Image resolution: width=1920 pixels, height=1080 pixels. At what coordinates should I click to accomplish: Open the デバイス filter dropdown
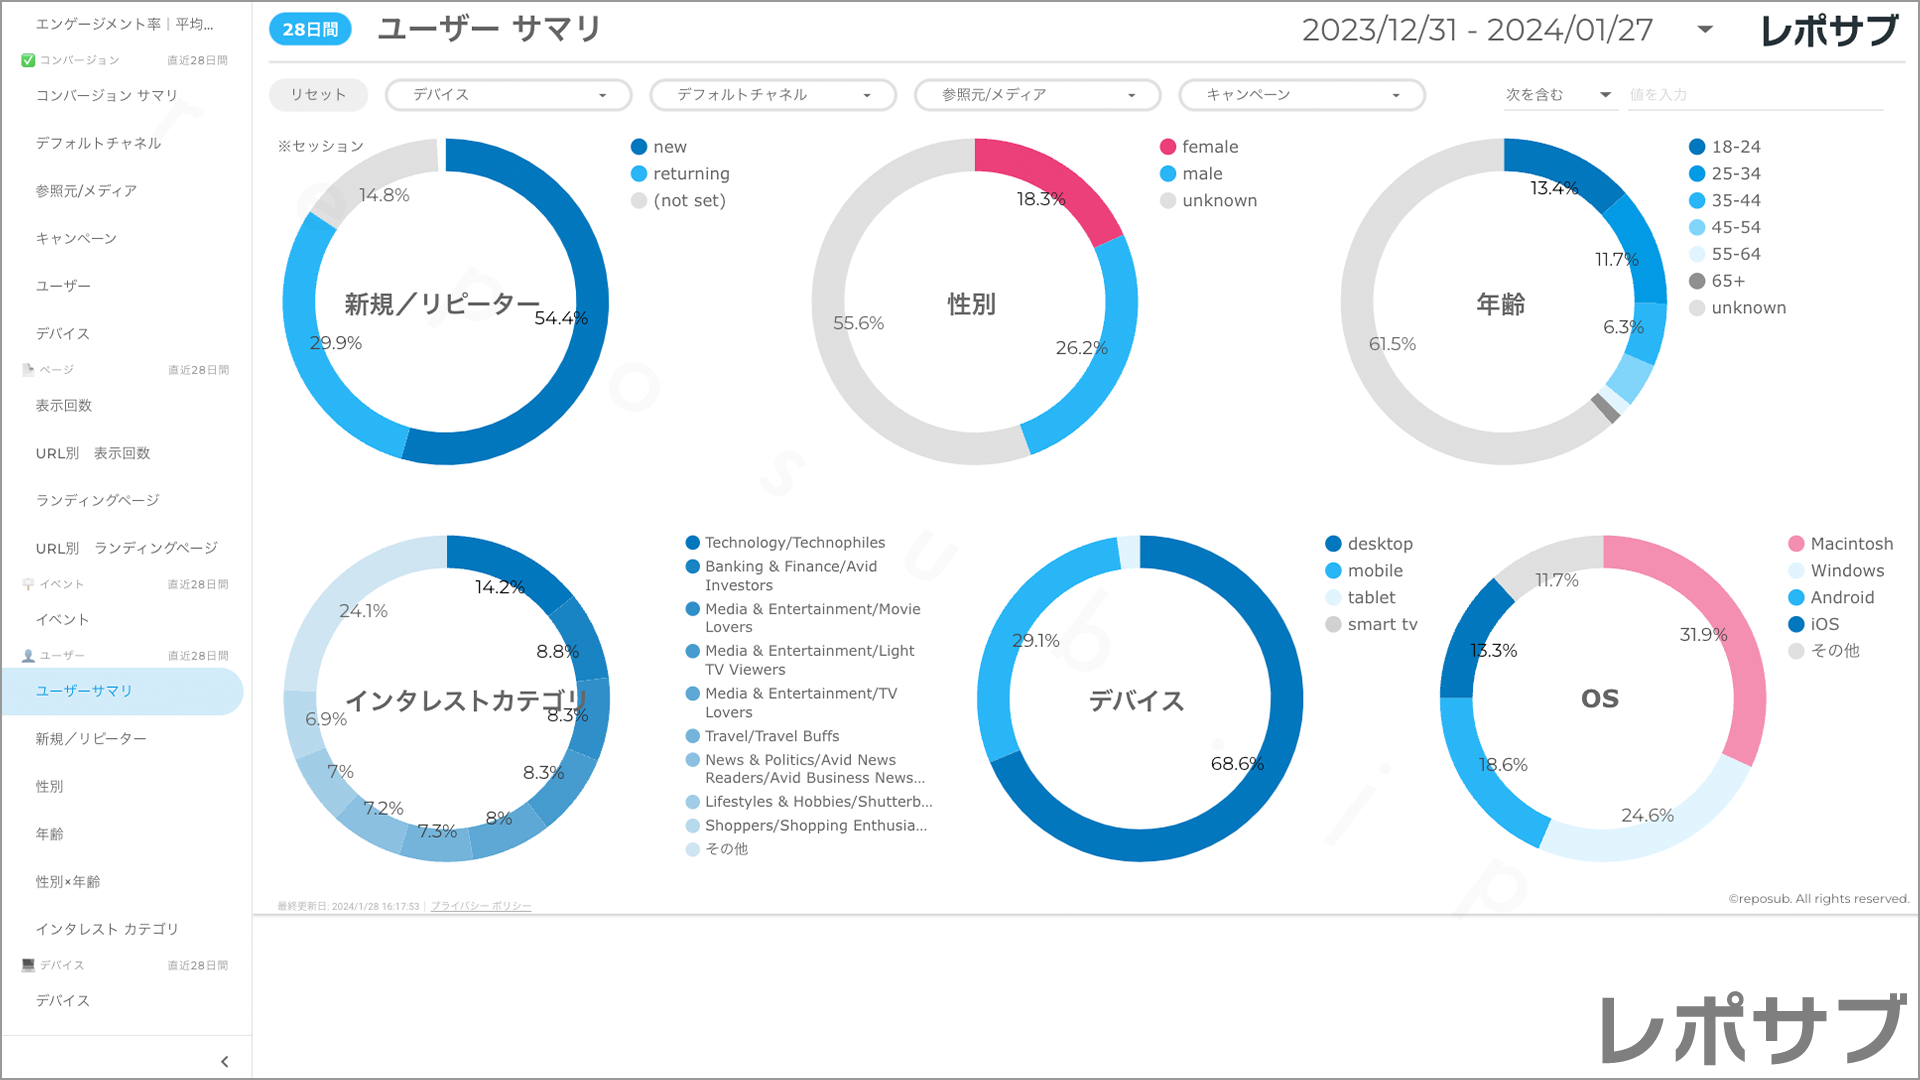508,95
